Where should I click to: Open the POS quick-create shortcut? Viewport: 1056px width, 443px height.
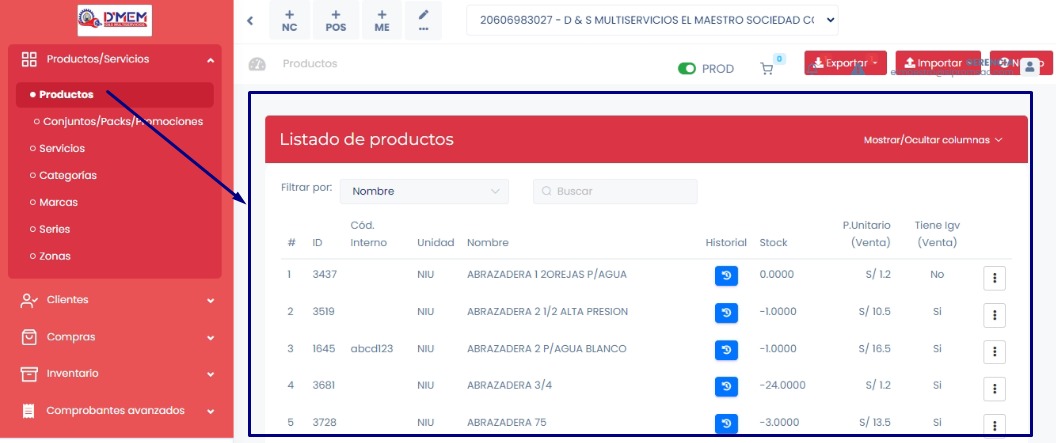click(x=336, y=20)
